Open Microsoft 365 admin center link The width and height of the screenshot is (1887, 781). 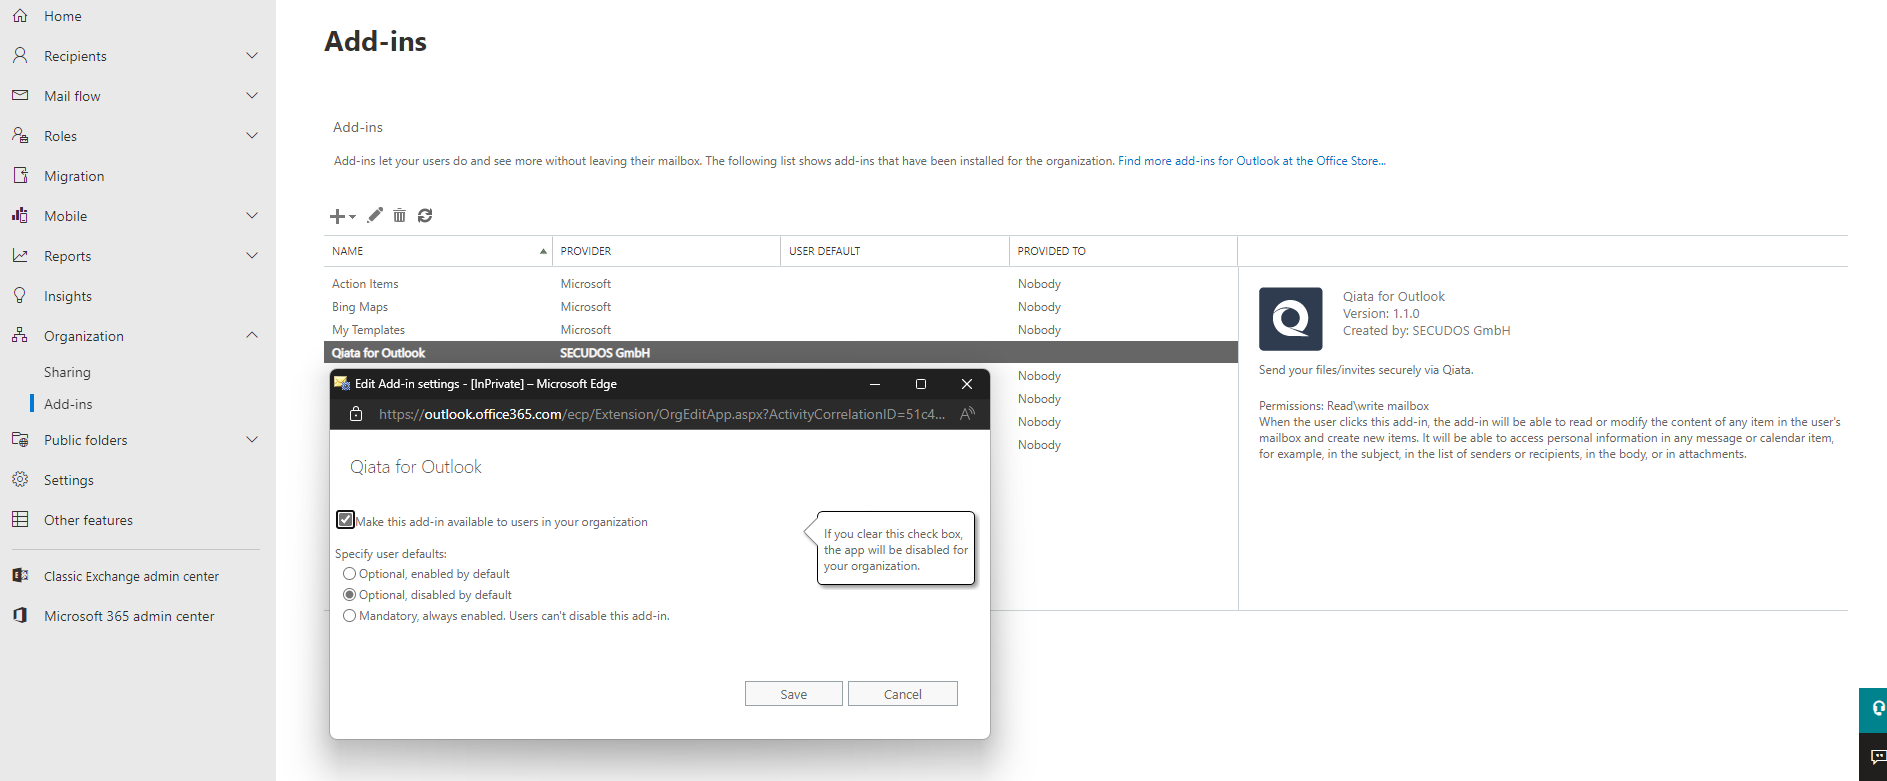click(129, 616)
